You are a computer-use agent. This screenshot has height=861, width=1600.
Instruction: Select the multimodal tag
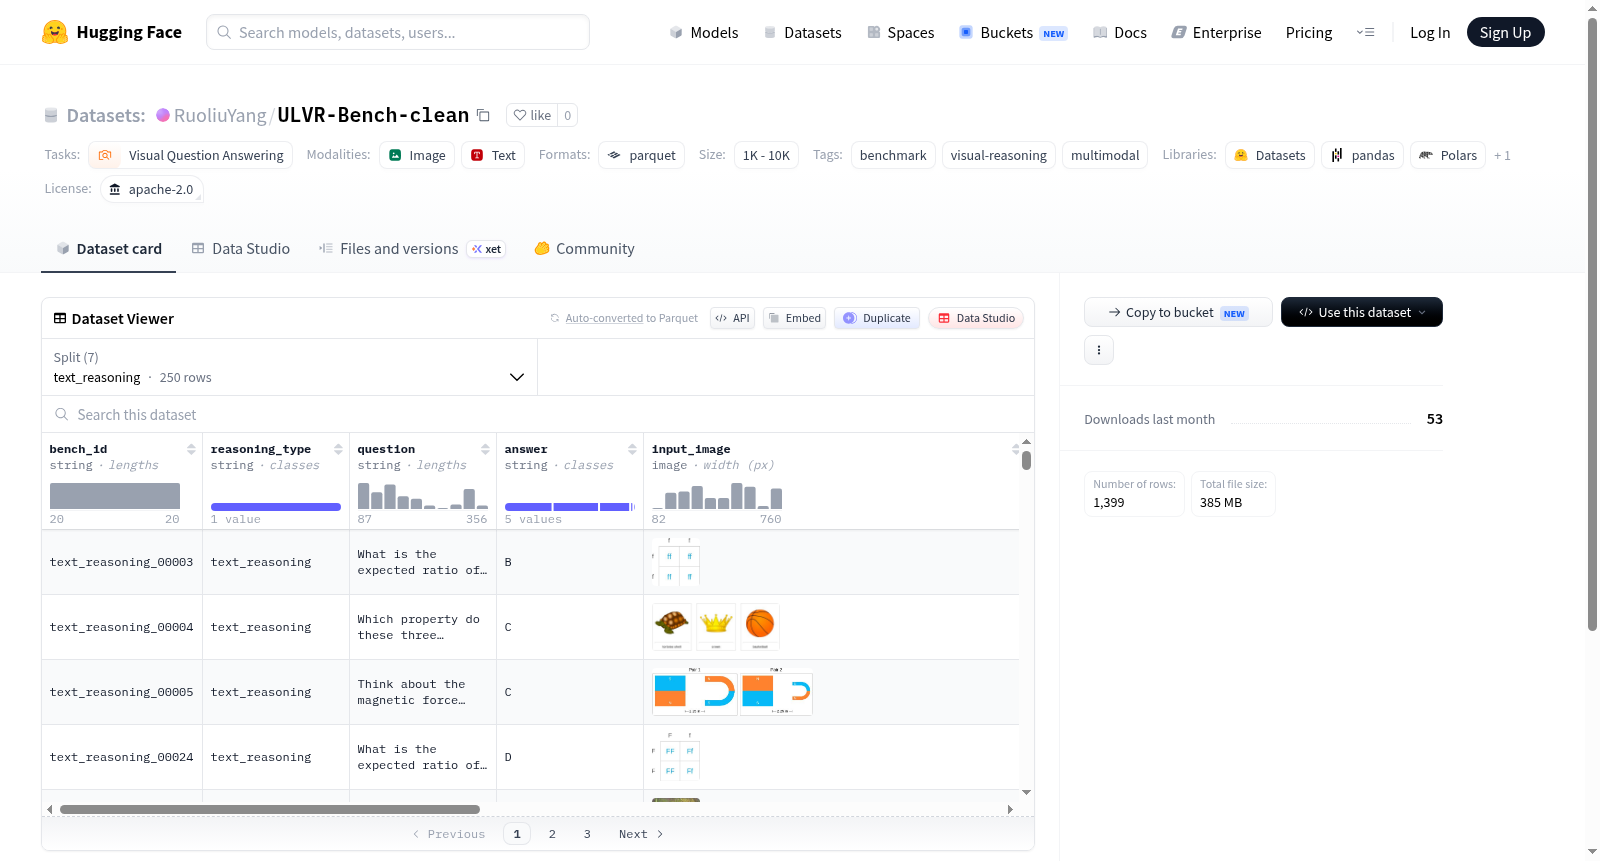[x=1105, y=155]
